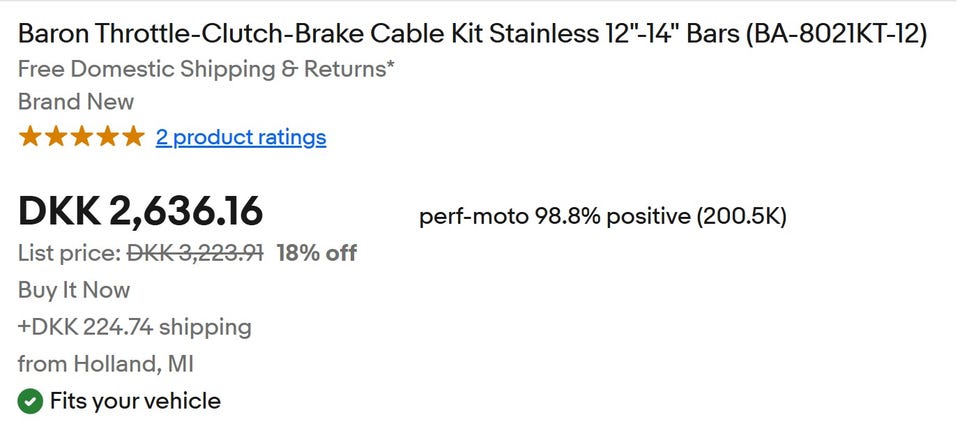
Task: Click the Fits your vehicle text
Action: 135,402
